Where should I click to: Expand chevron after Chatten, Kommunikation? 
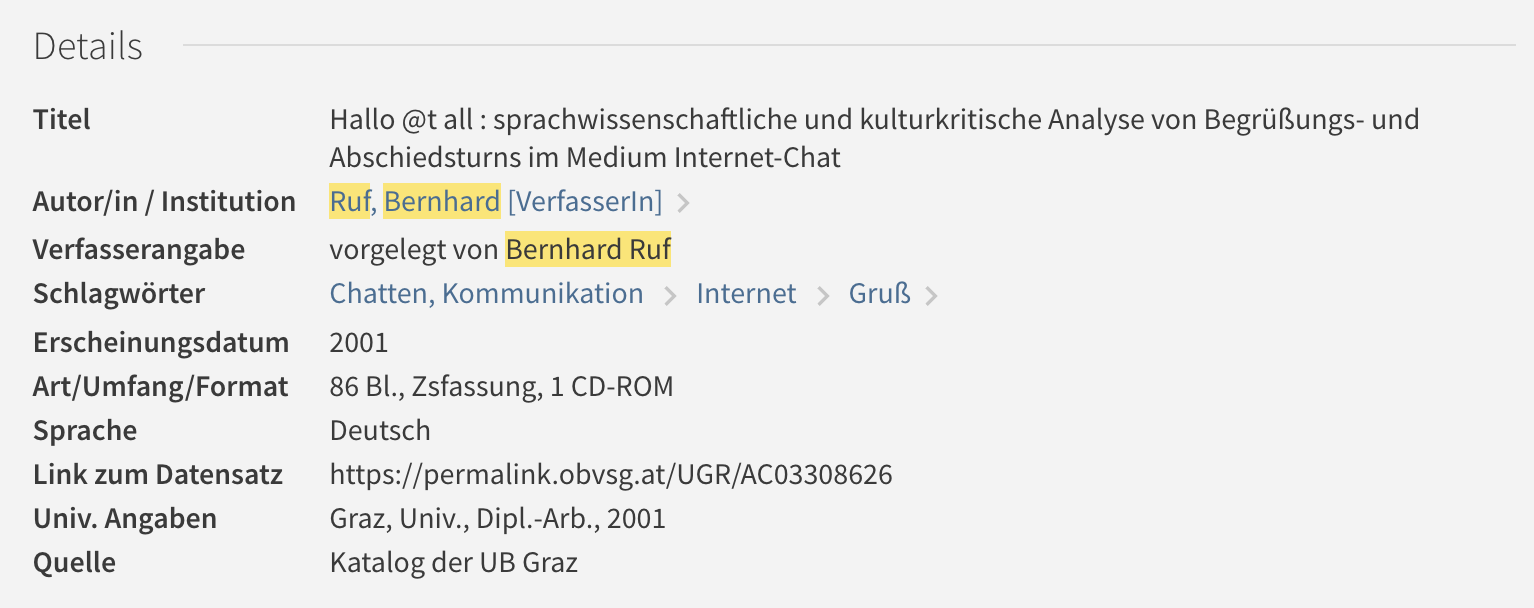click(672, 296)
